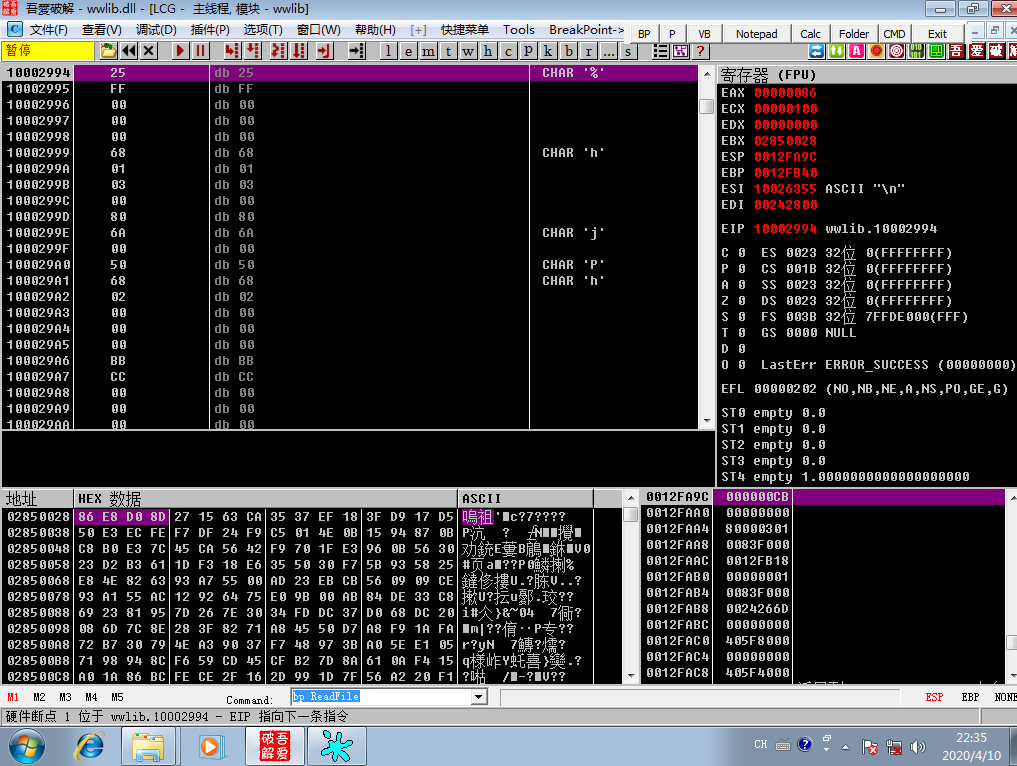Click the Open file folder toolbar icon
The height and width of the screenshot is (766, 1017).
tap(108, 51)
